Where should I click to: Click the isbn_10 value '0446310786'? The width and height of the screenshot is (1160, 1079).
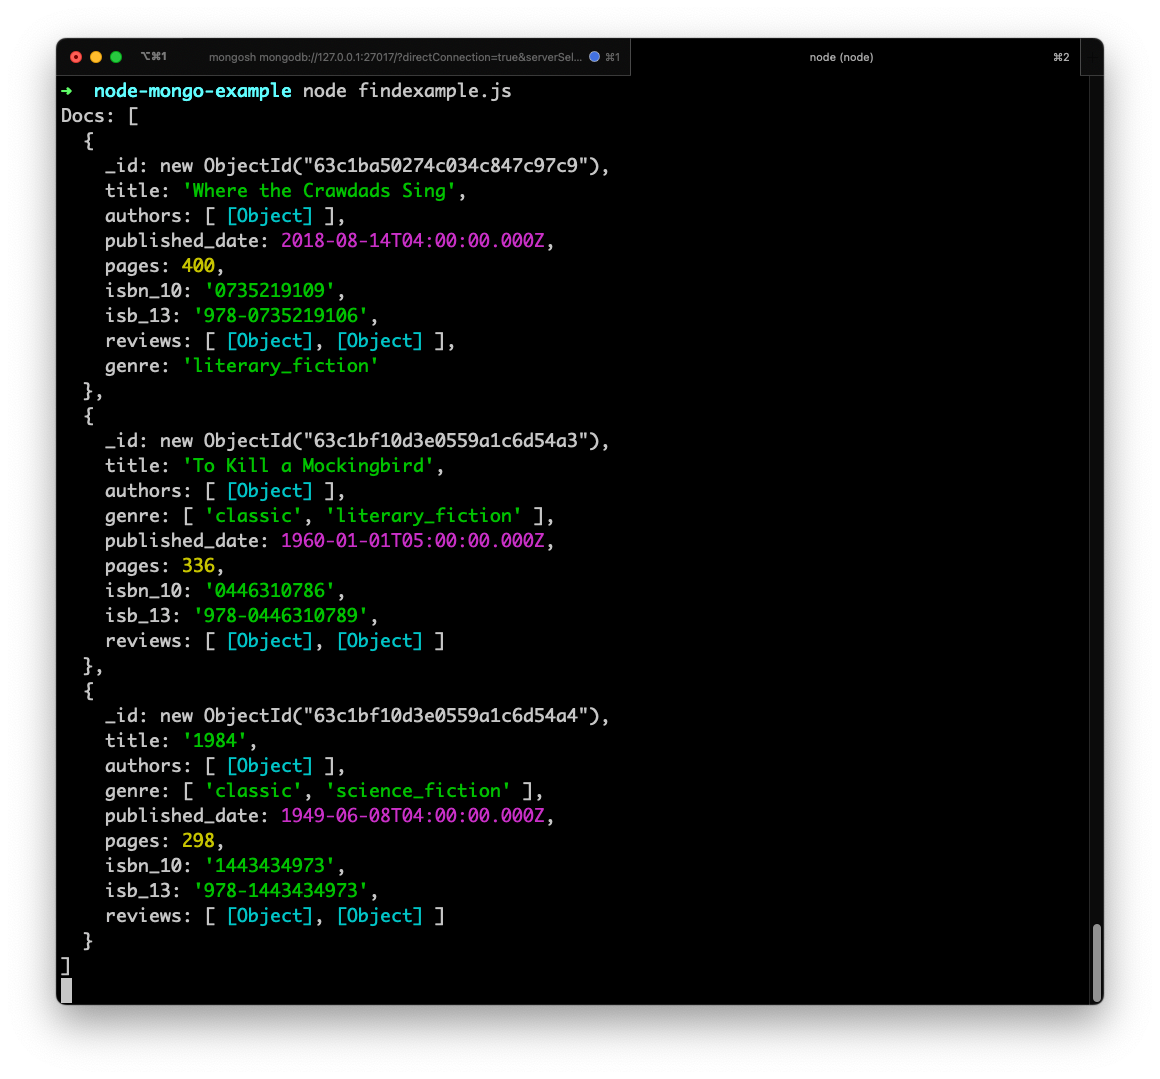270,590
